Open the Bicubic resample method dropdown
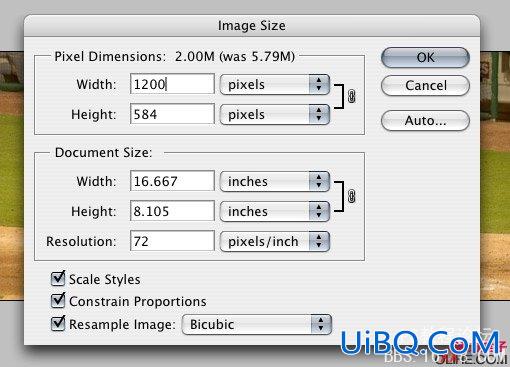The height and width of the screenshot is (367, 510). [257, 324]
